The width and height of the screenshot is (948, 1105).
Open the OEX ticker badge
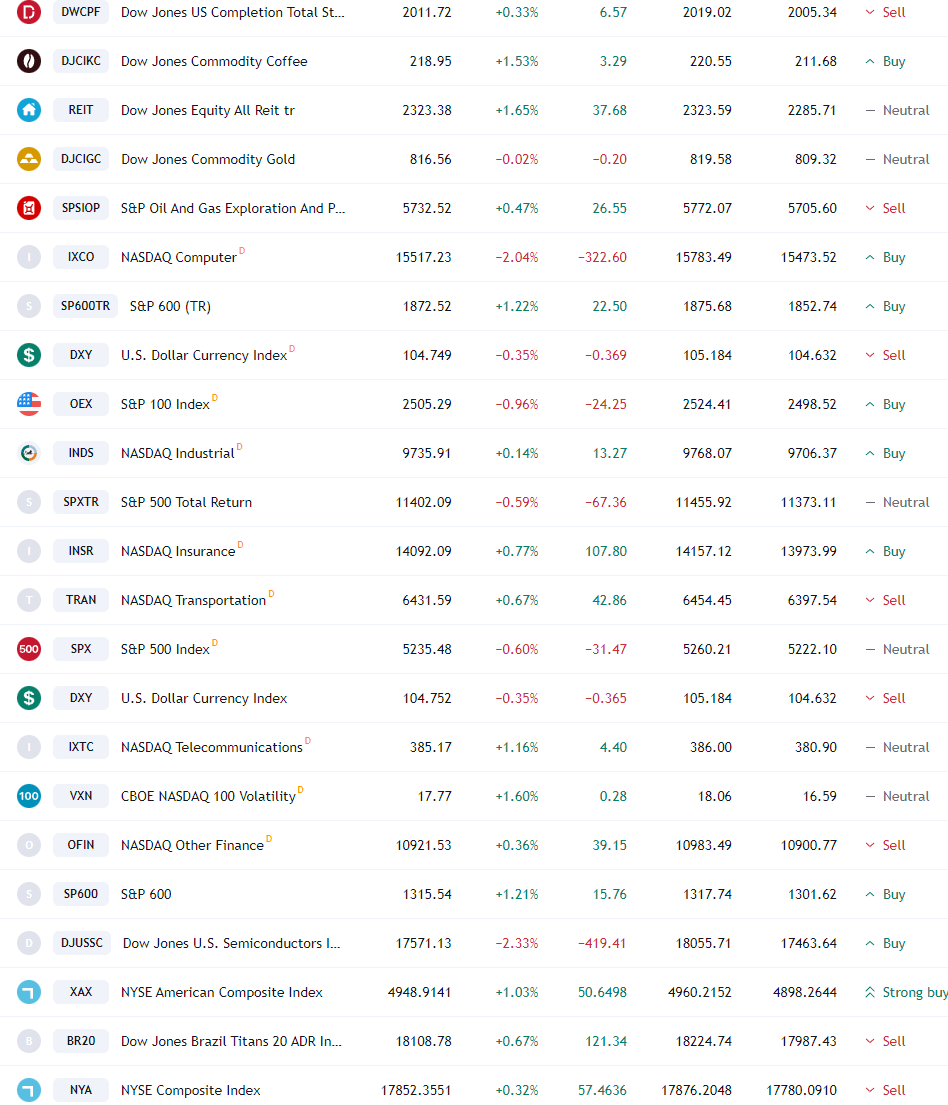81,404
